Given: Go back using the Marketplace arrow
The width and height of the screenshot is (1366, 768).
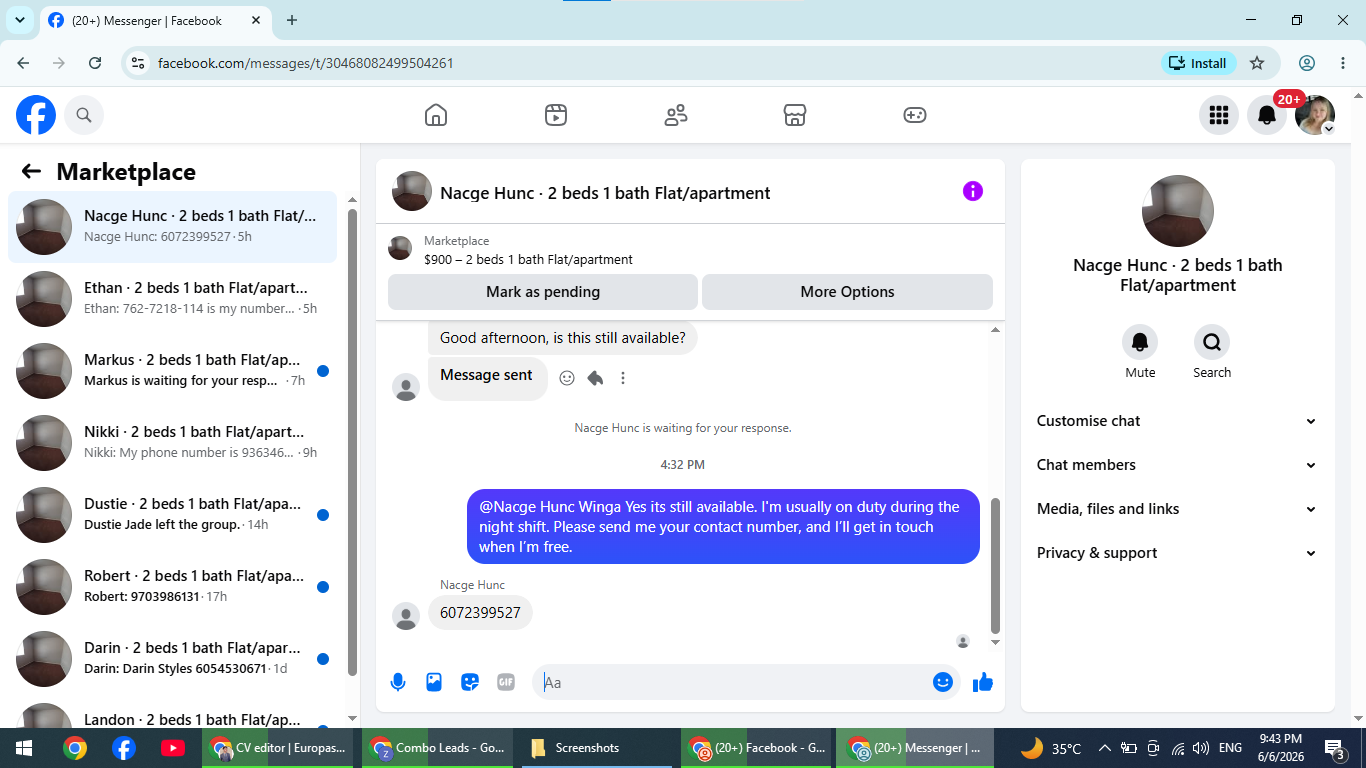Looking at the screenshot, I should pos(31,172).
